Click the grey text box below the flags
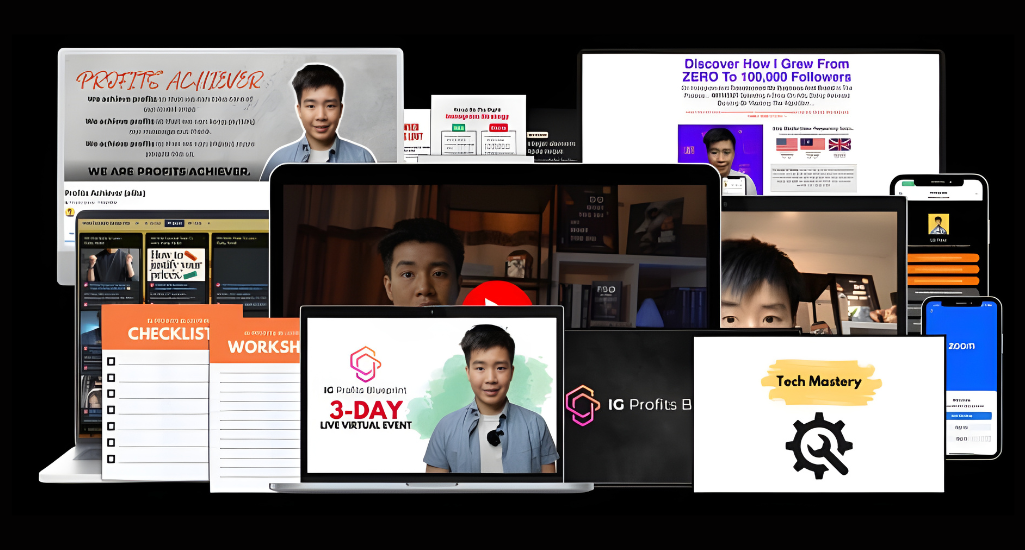The width and height of the screenshot is (1025, 550). (x=813, y=177)
